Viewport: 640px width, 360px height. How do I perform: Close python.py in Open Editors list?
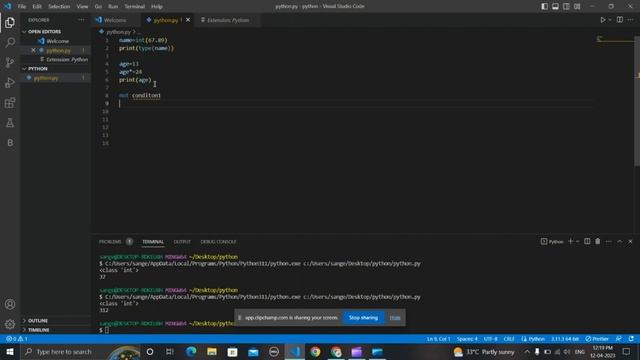pos(33,50)
